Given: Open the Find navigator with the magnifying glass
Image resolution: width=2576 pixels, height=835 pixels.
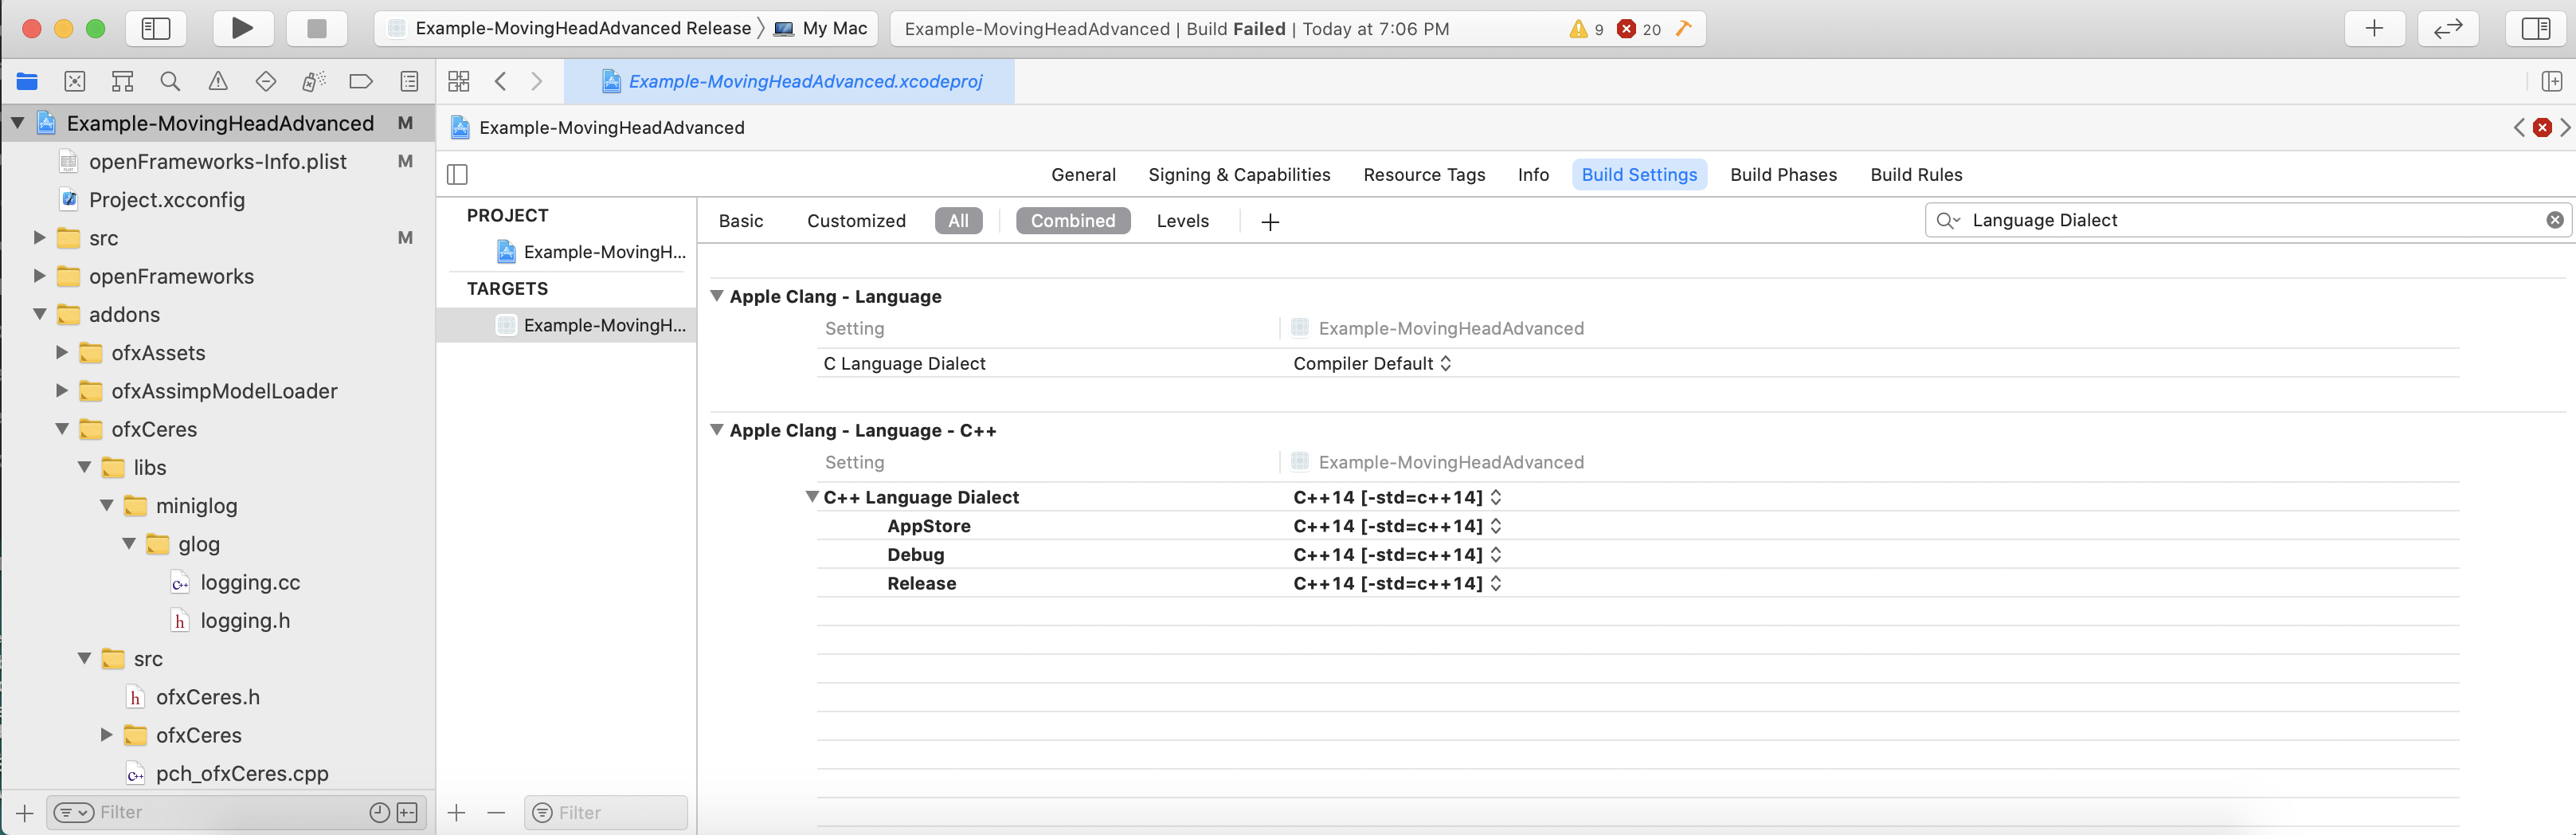Looking at the screenshot, I should [x=170, y=81].
